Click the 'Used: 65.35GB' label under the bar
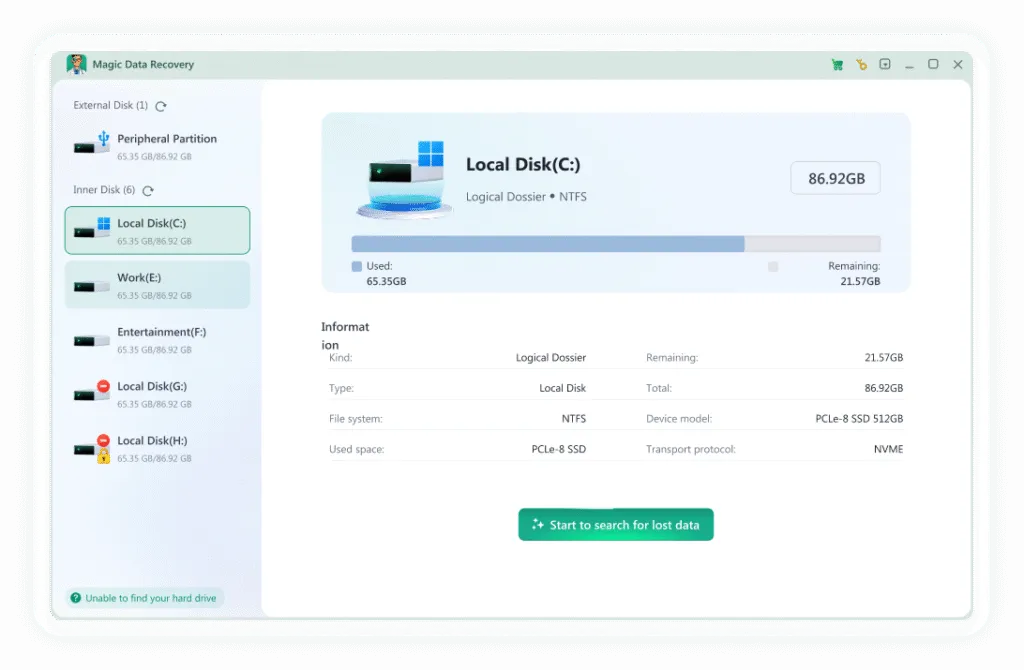 386,274
